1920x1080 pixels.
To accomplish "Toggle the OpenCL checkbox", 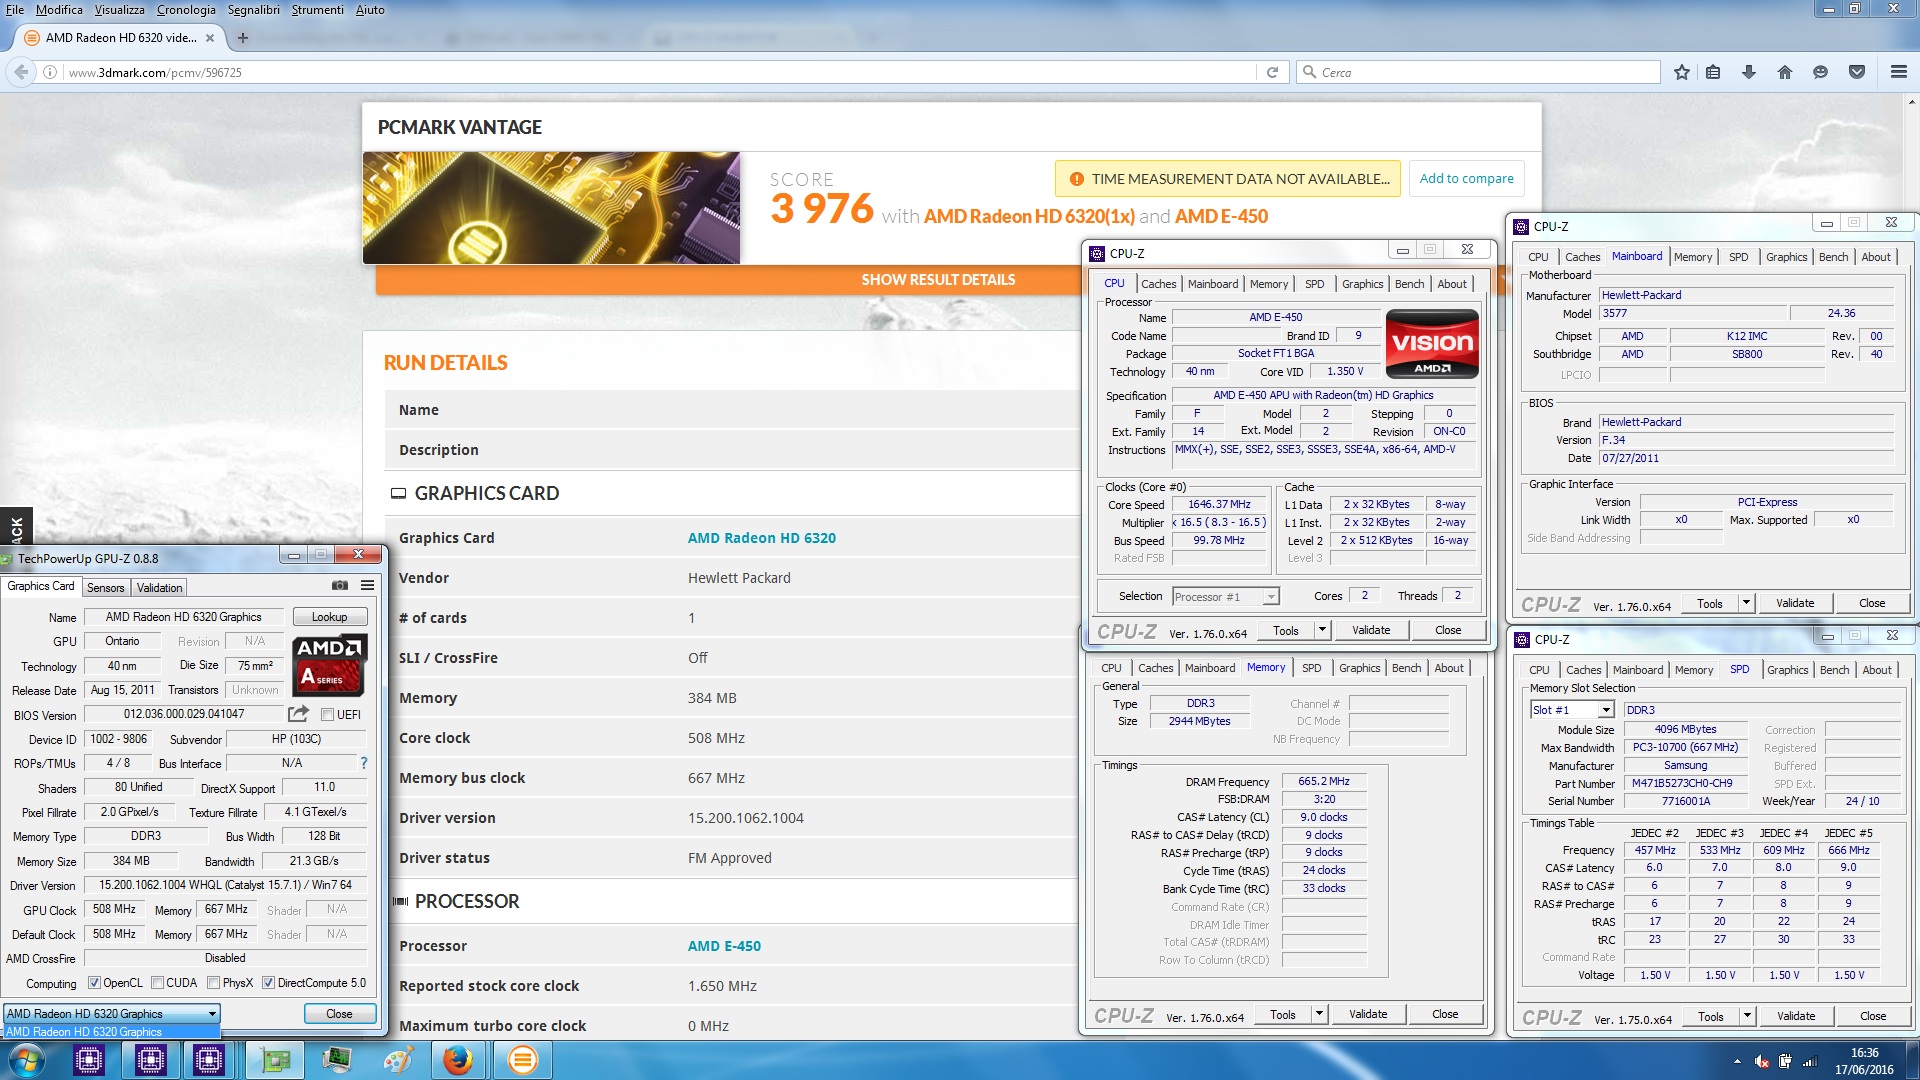I will (x=94, y=983).
